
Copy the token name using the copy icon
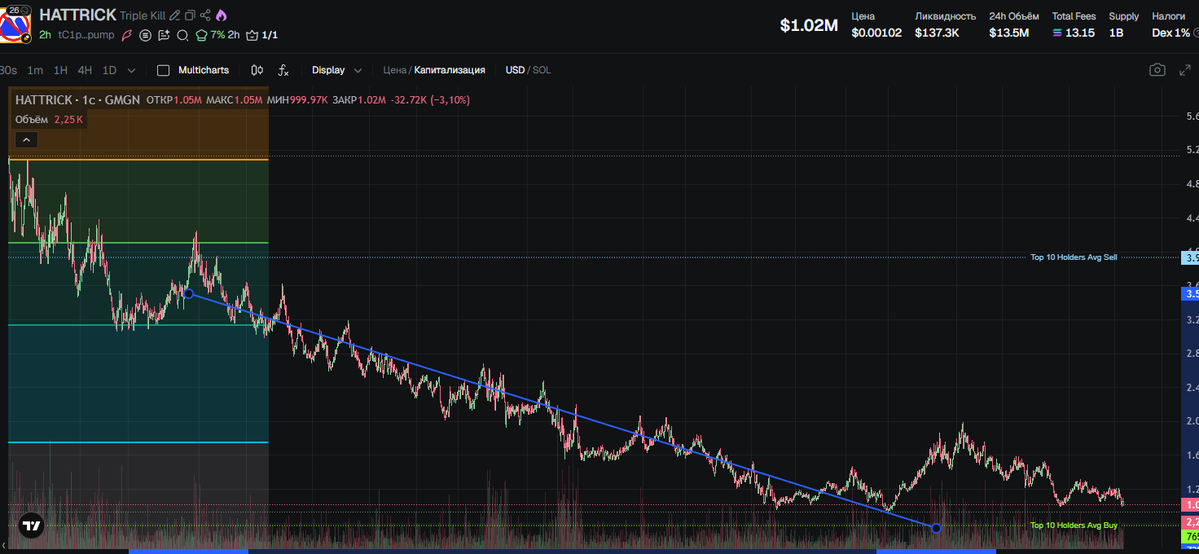tap(190, 16)
